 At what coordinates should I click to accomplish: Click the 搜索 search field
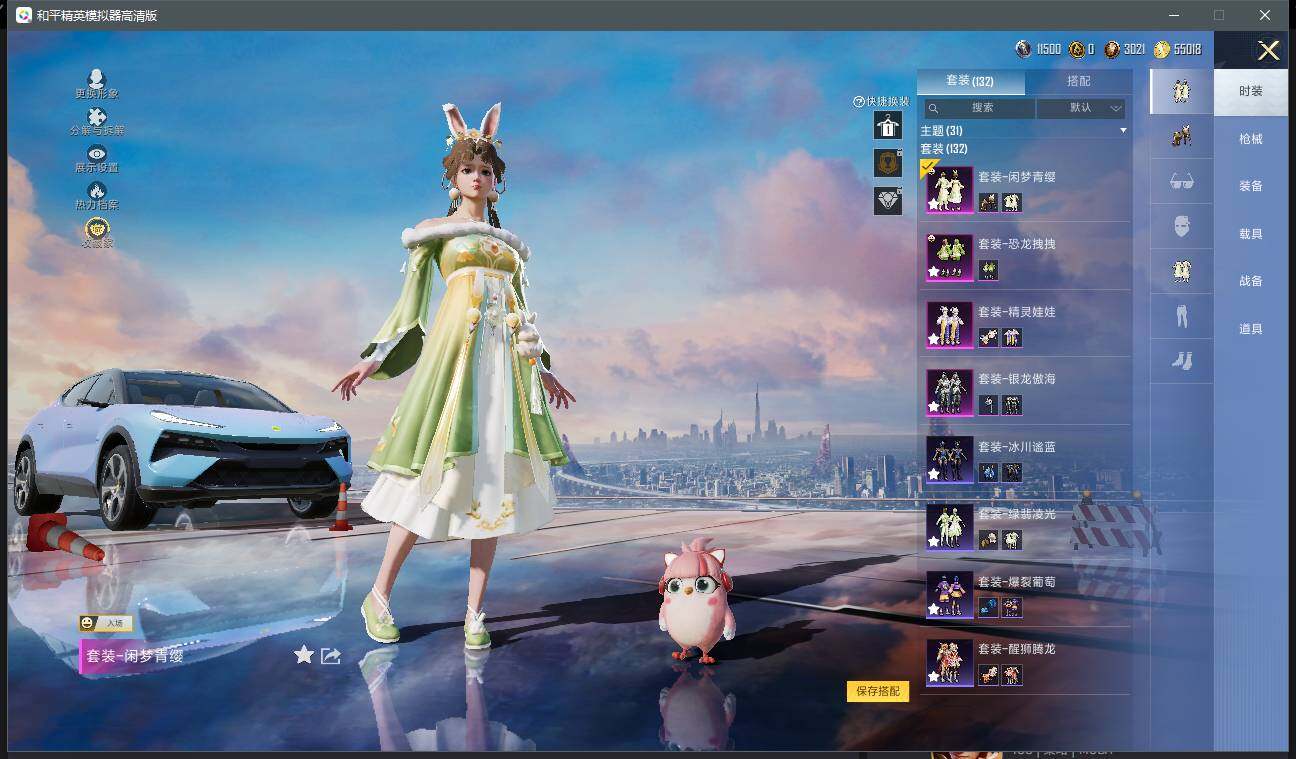tap(978, 108)
